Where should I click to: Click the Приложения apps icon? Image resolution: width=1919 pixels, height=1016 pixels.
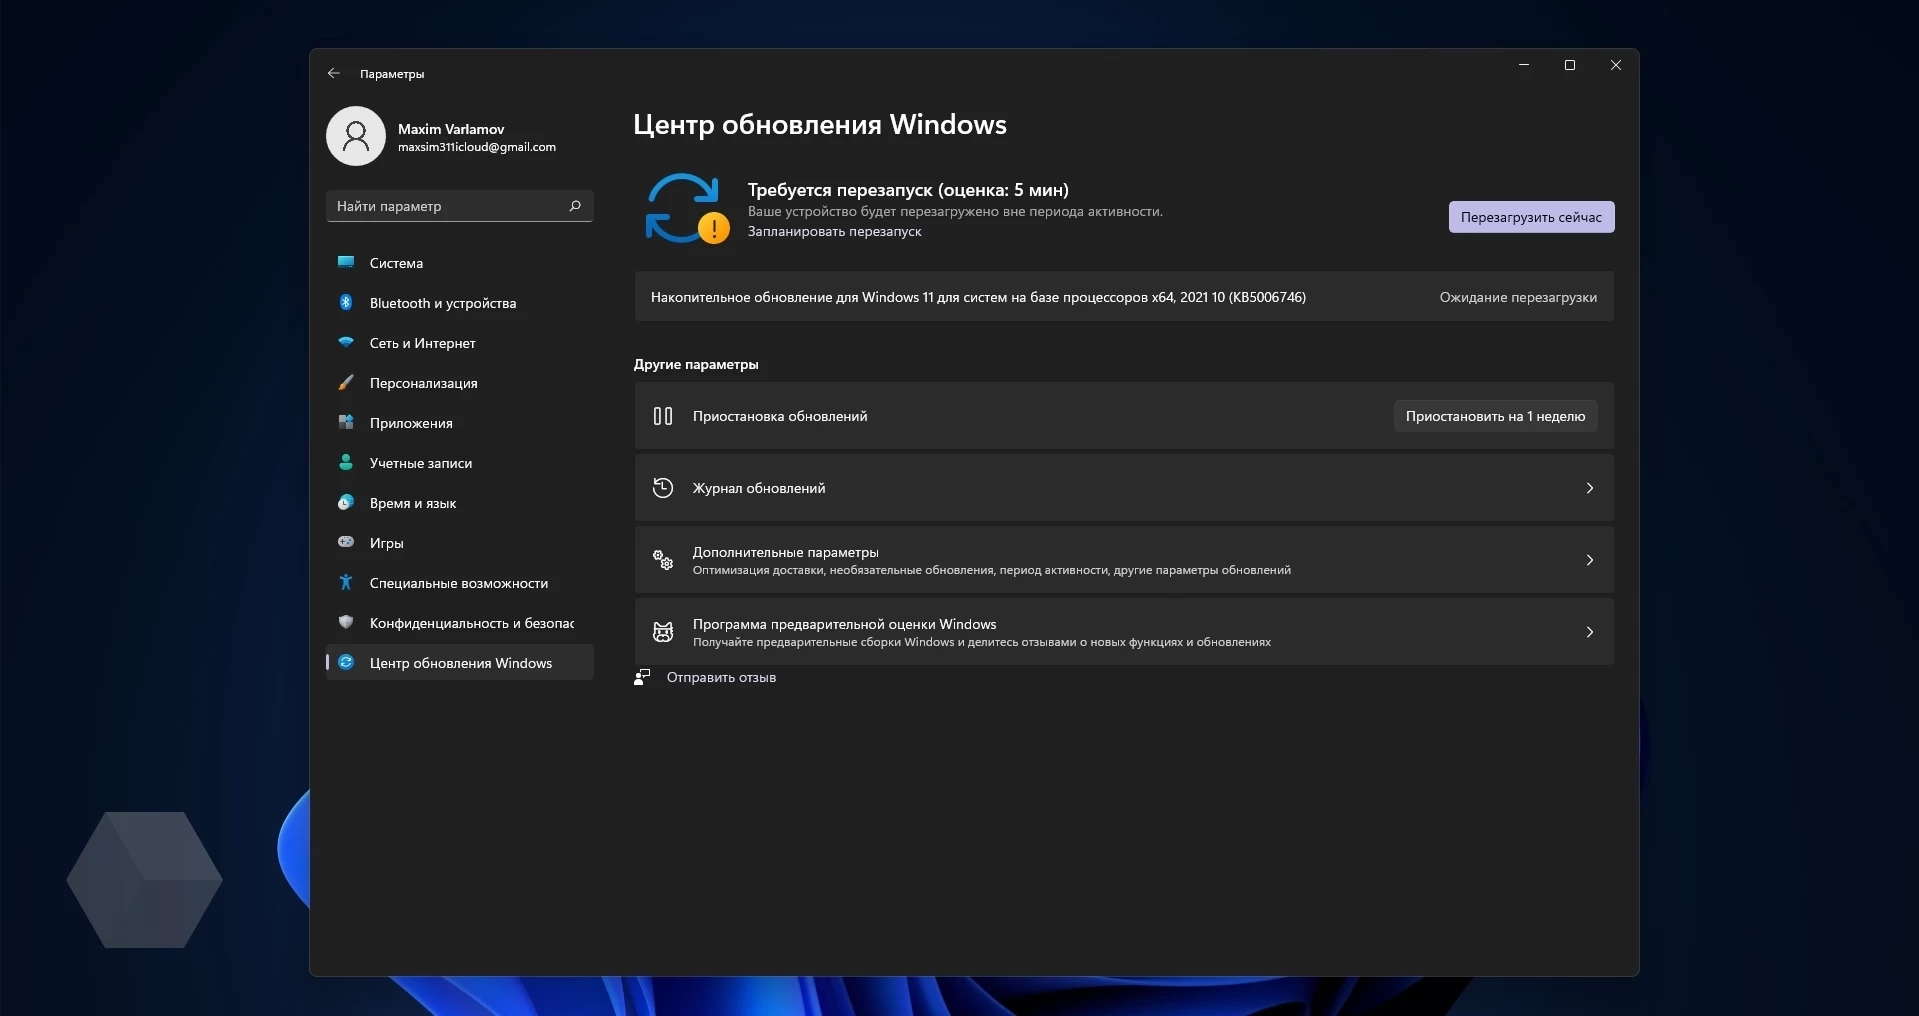pyautogui.click(x=346, y=422)
